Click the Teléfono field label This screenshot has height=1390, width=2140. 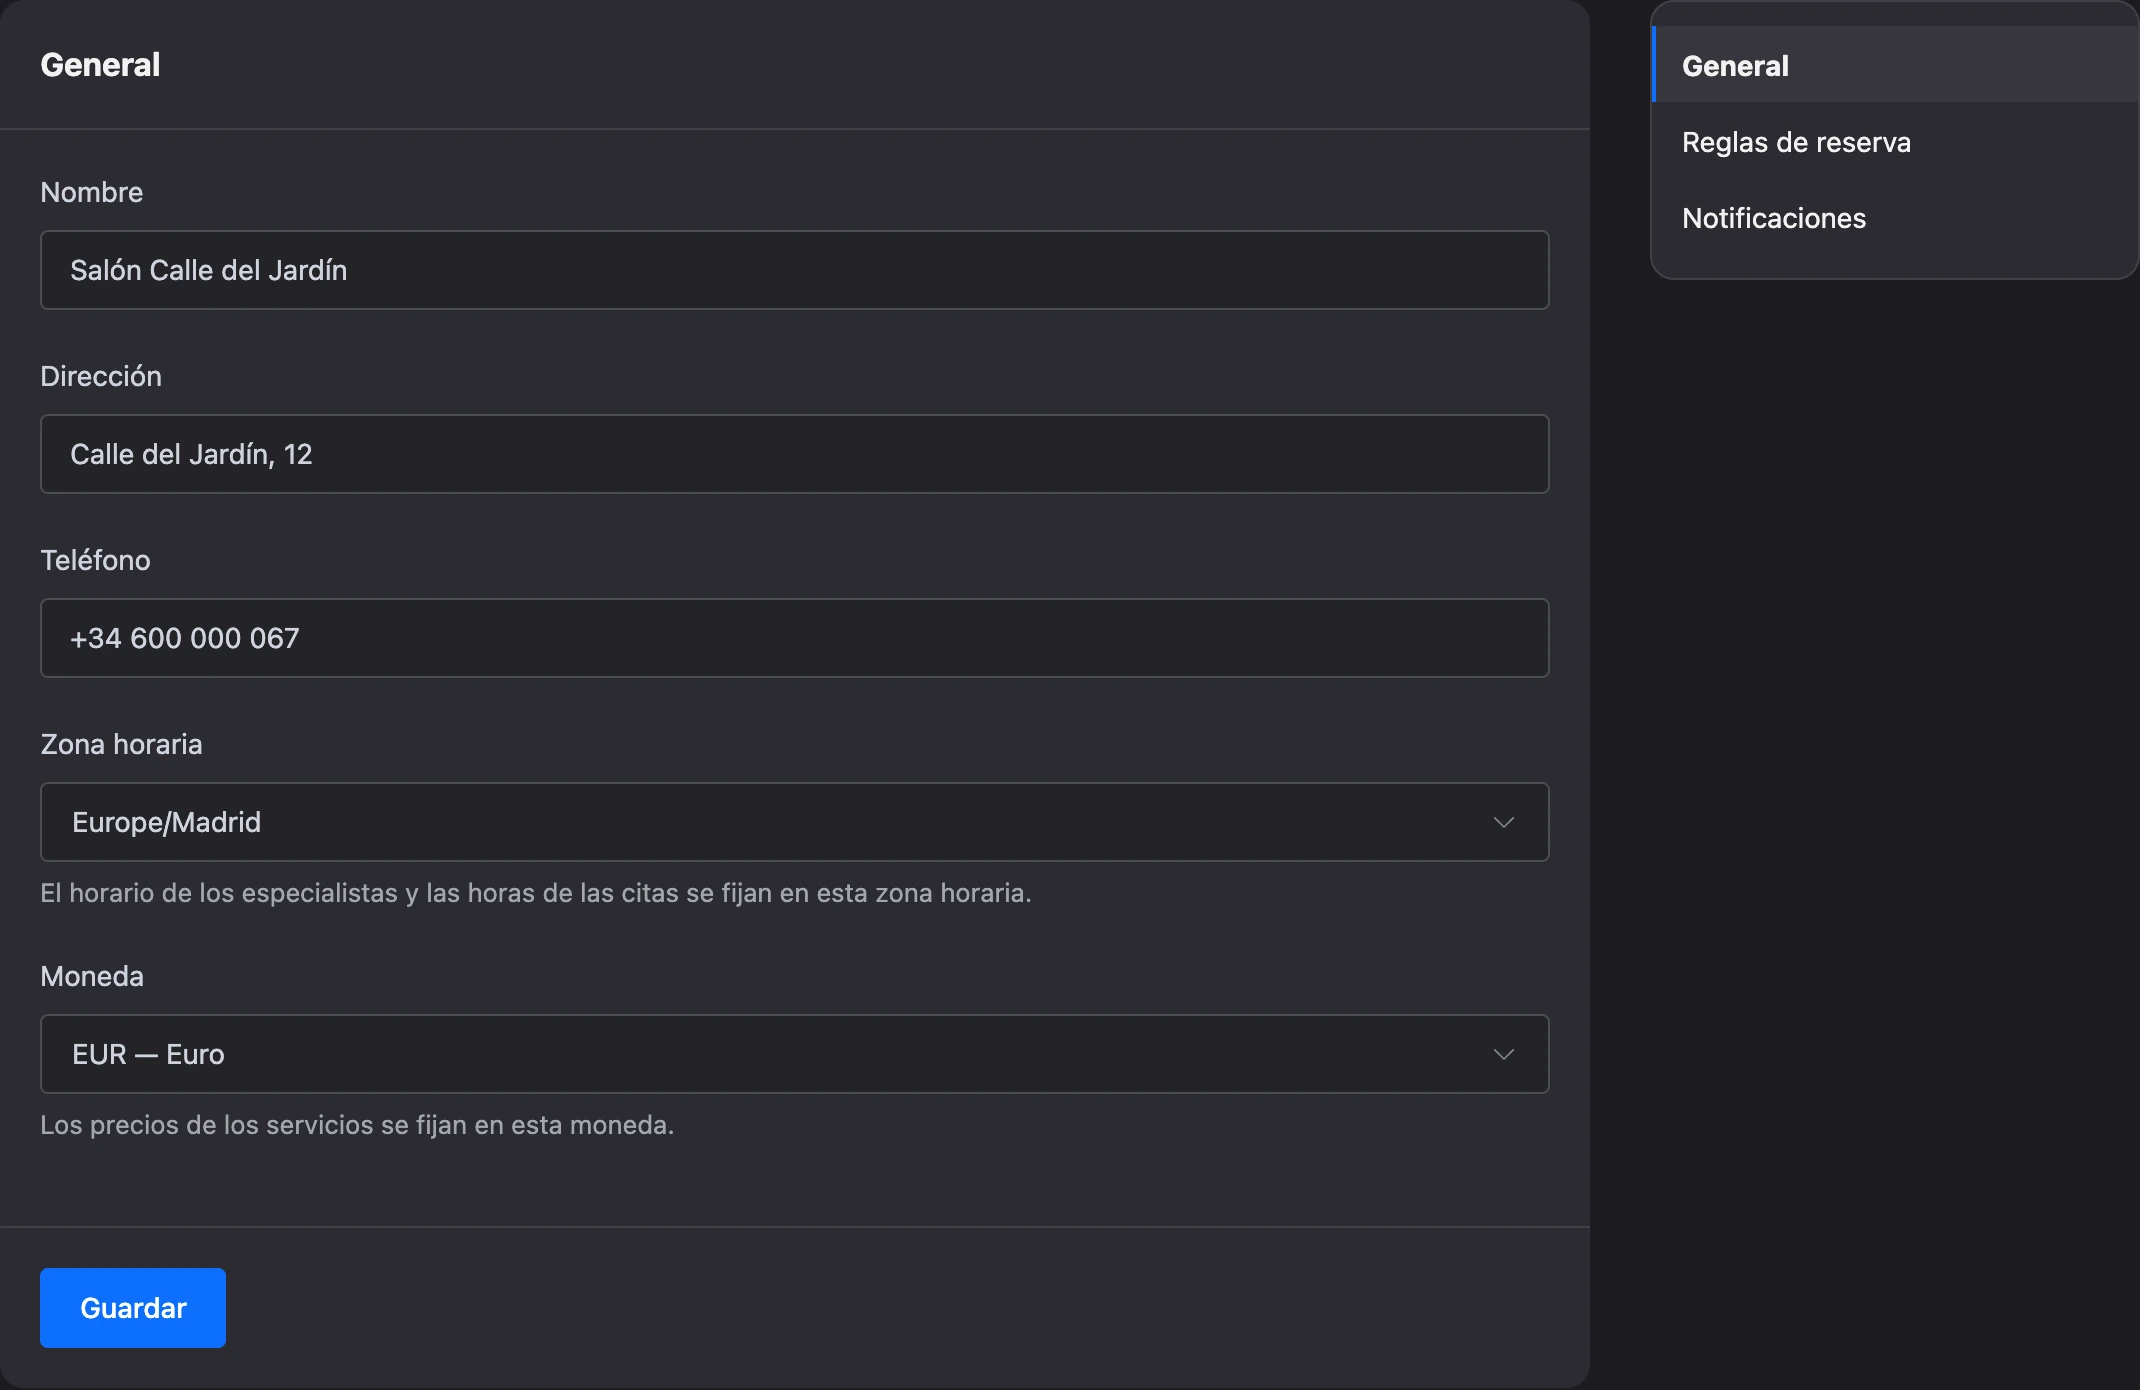pos(95,560)
